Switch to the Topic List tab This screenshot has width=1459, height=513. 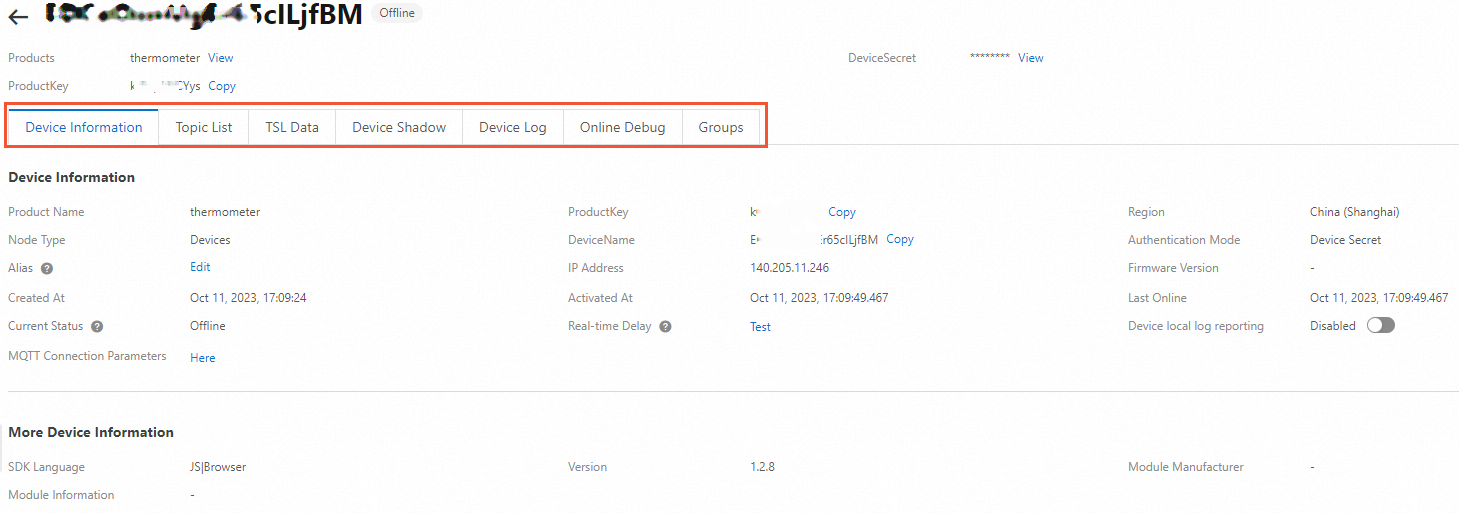click(204, 128)
